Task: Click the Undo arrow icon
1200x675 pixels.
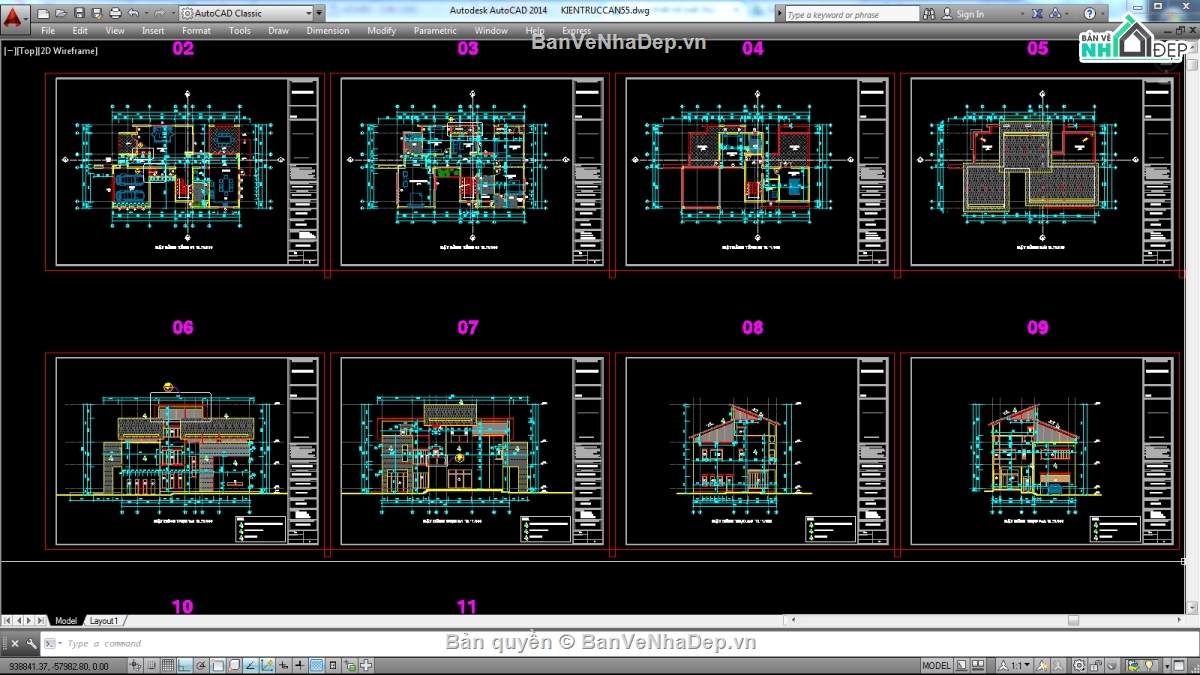Action: [x=133, y=14]
